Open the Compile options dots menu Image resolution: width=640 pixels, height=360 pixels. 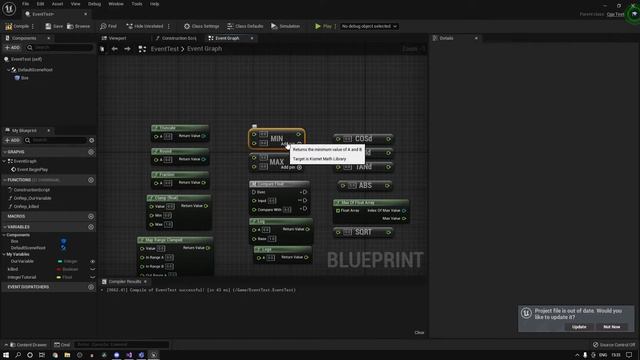pyautogui.click(x=33, y=26)
